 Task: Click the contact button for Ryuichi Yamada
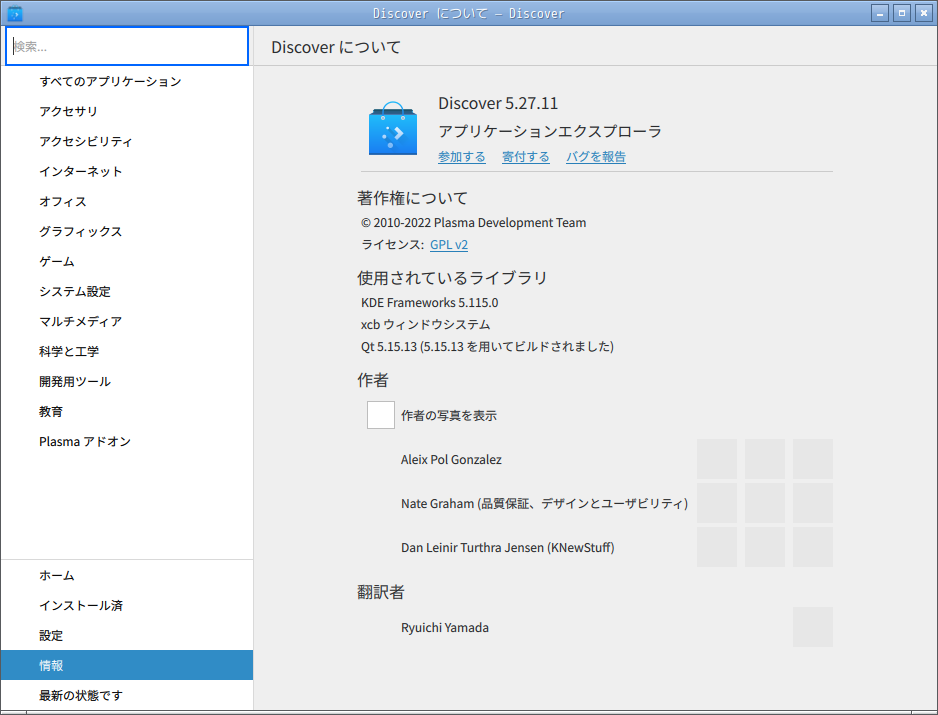click(813, 627)
